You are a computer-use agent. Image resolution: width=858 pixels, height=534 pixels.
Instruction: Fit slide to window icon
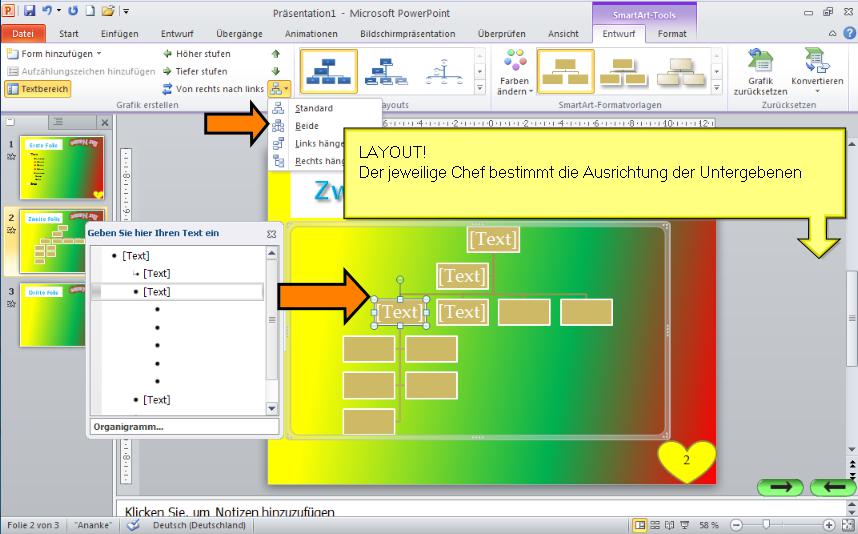847,525
